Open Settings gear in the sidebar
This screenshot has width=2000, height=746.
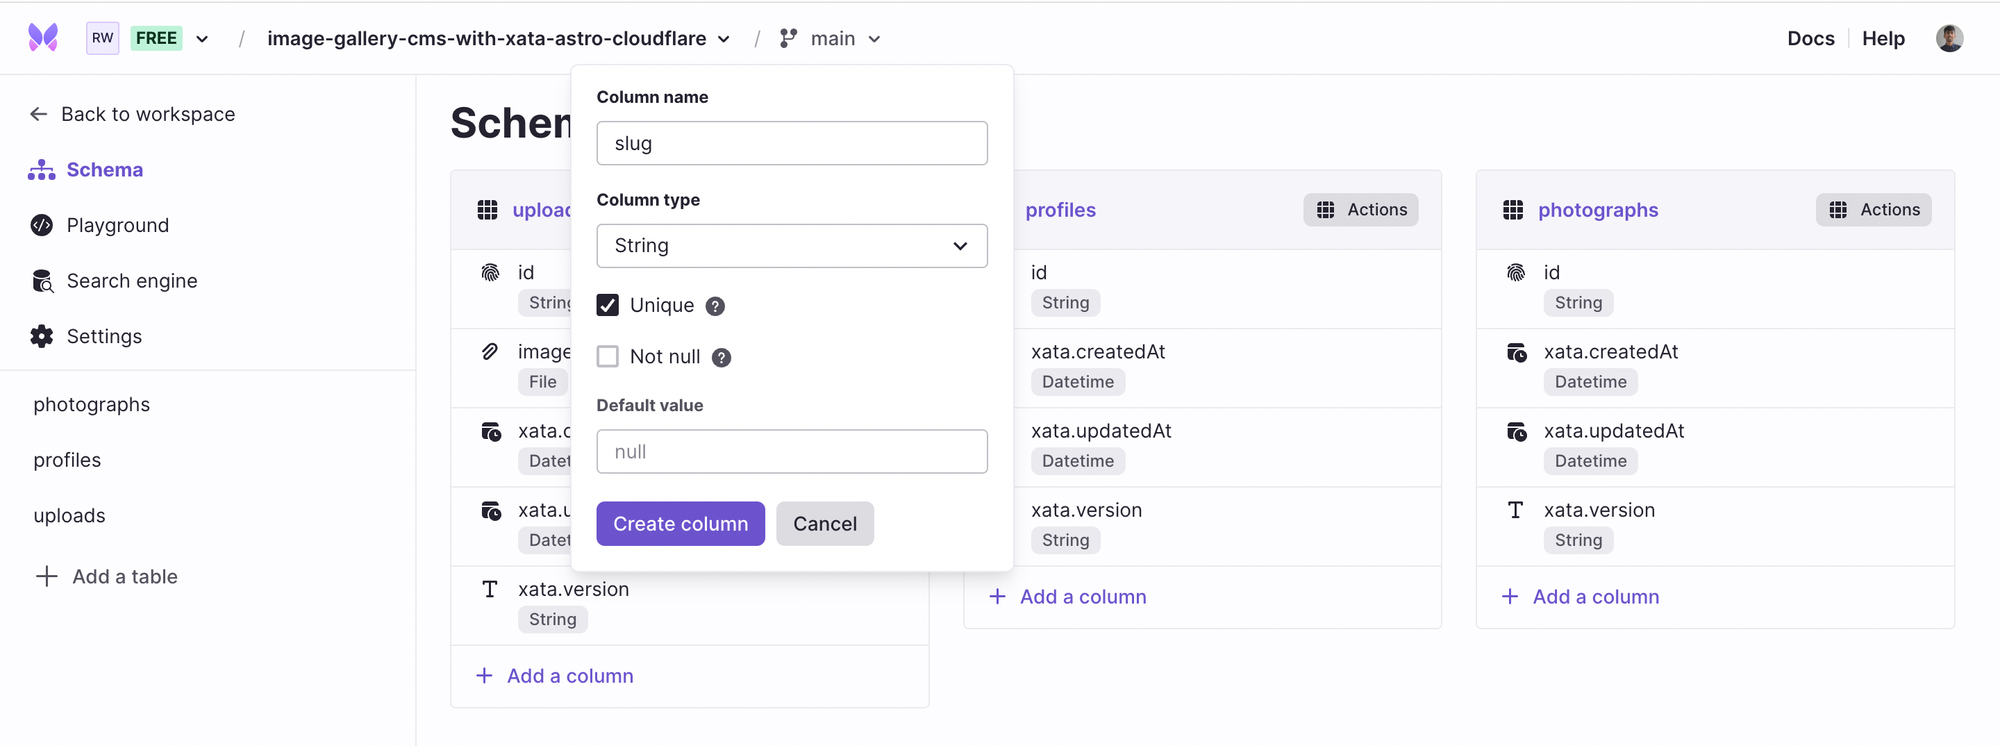tap(42, 336)
